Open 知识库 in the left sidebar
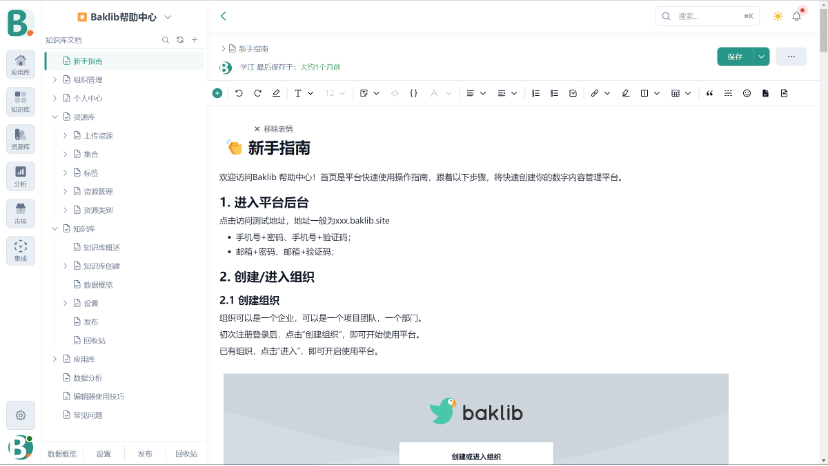828x466 pixels. (x=21, y=101)
